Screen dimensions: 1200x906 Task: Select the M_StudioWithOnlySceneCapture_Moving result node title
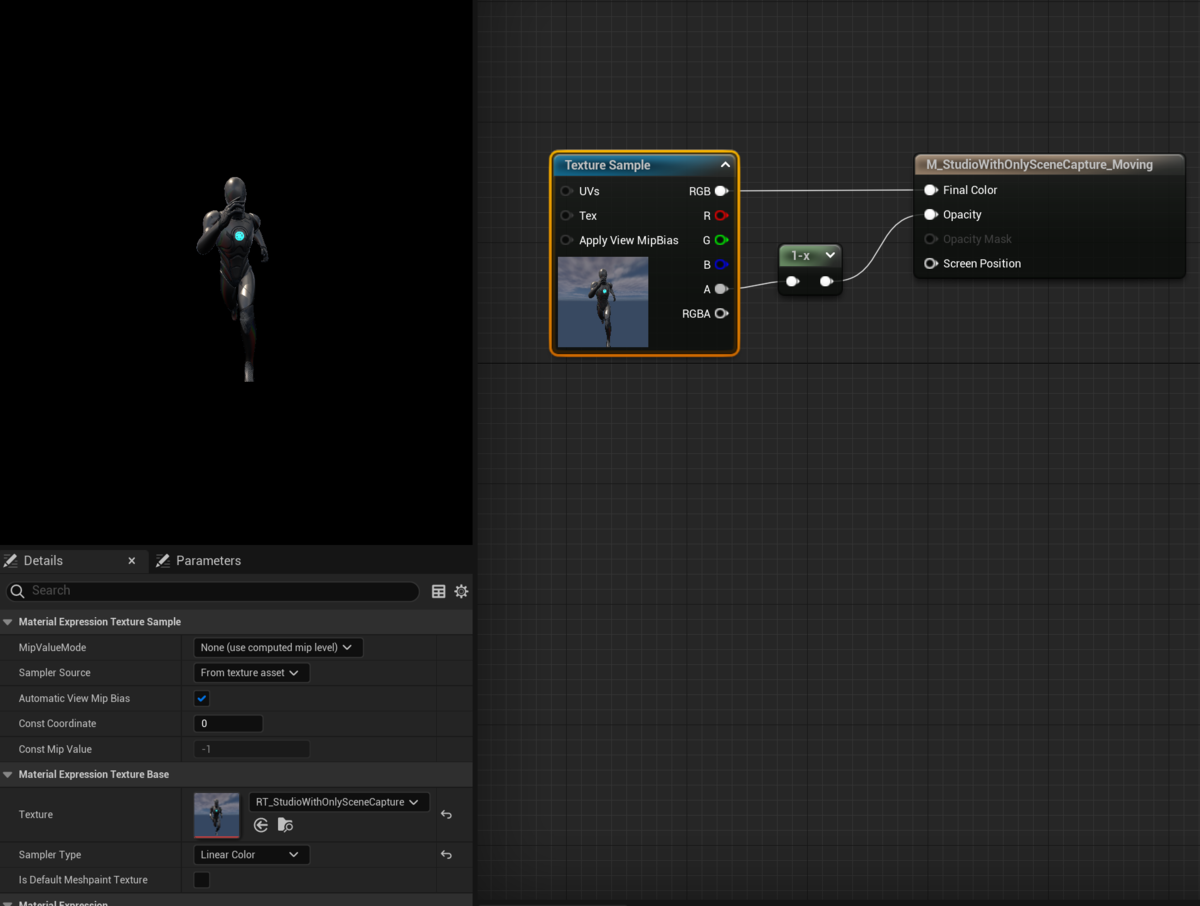click(1040, 164)
